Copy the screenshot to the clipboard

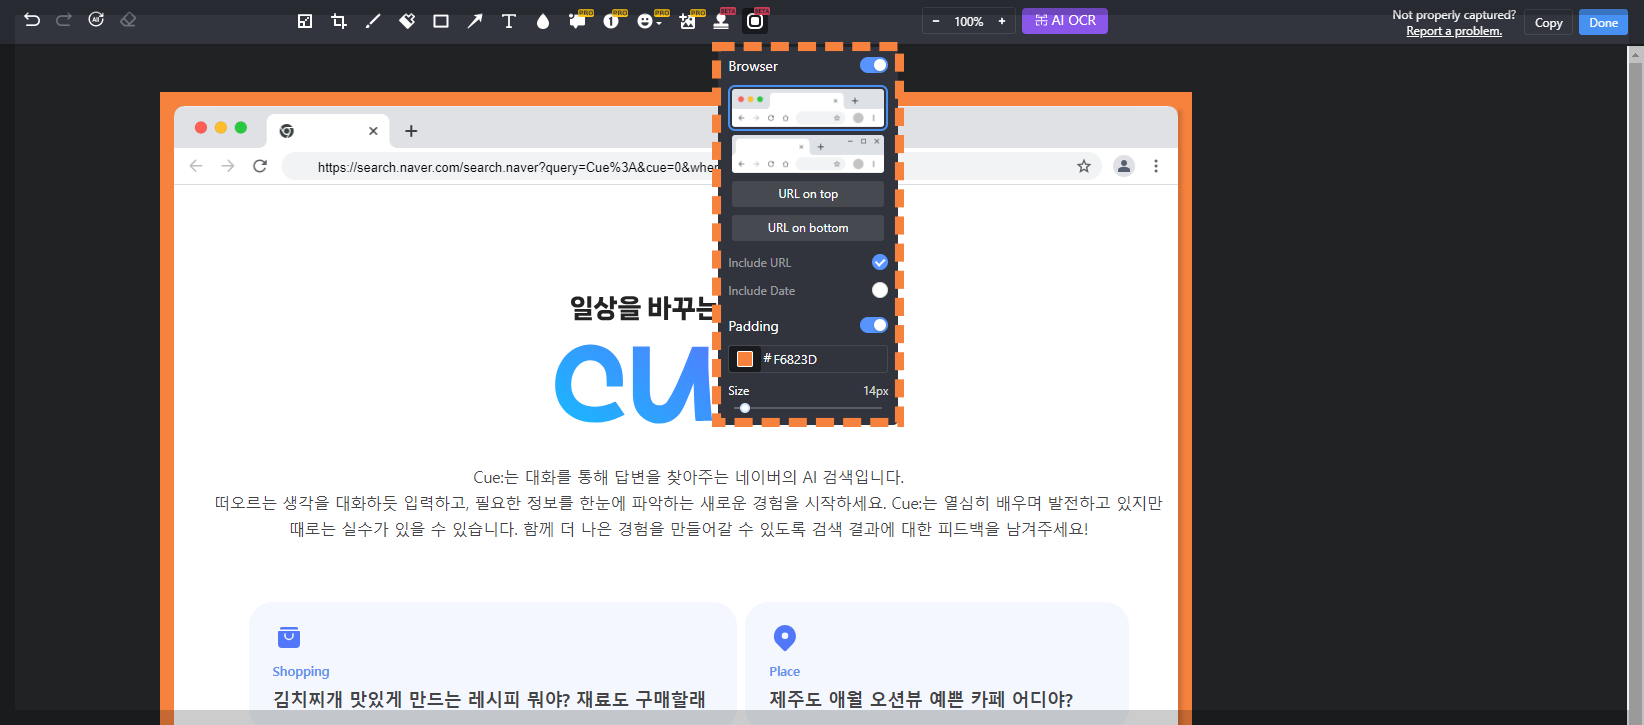[1548, 23]
